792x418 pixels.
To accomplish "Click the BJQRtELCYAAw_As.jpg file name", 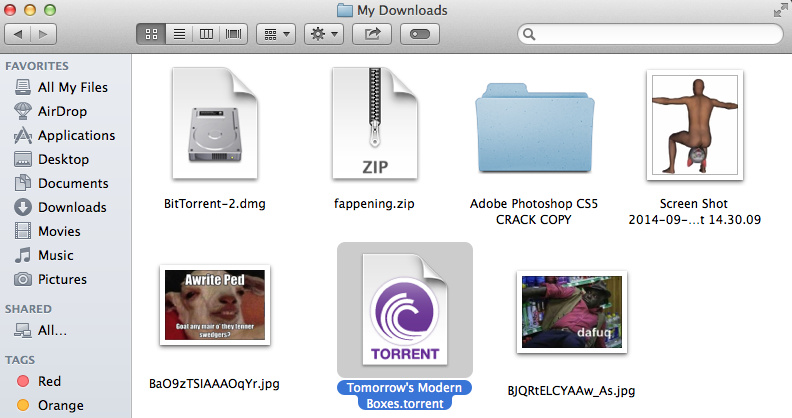I will [x=571, y=391].
